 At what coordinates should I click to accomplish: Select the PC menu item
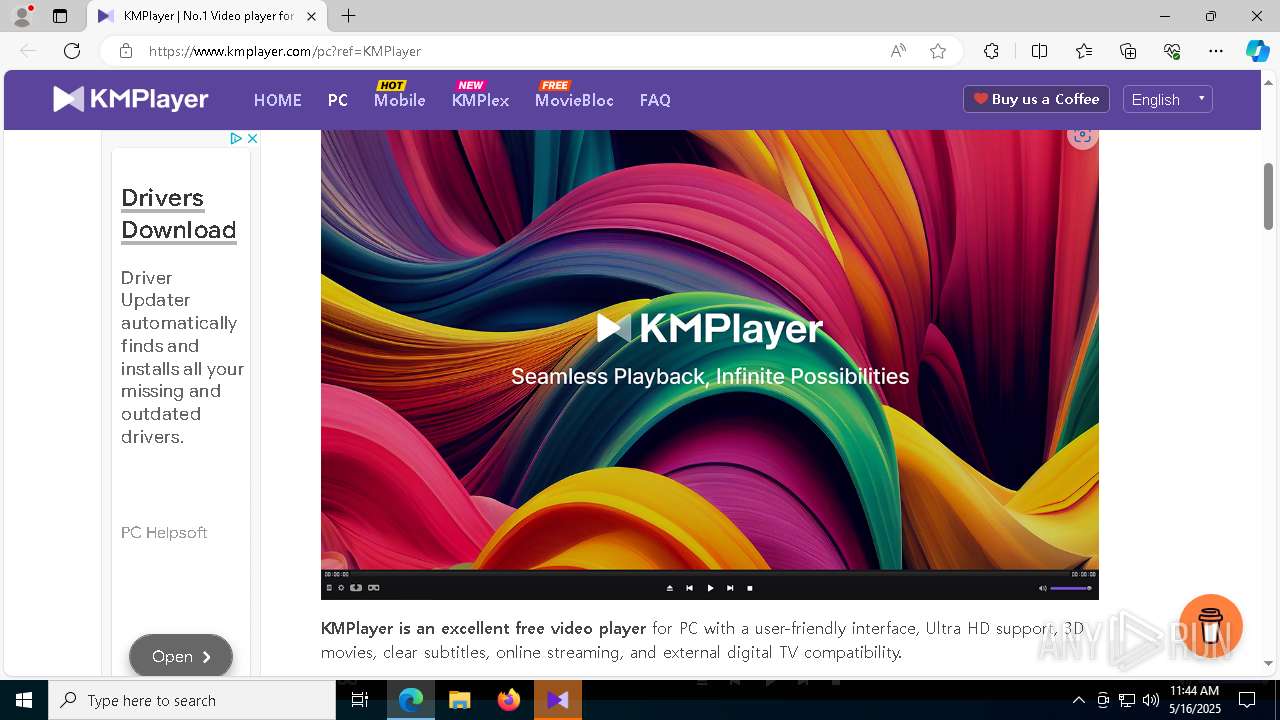click(338, 100)
